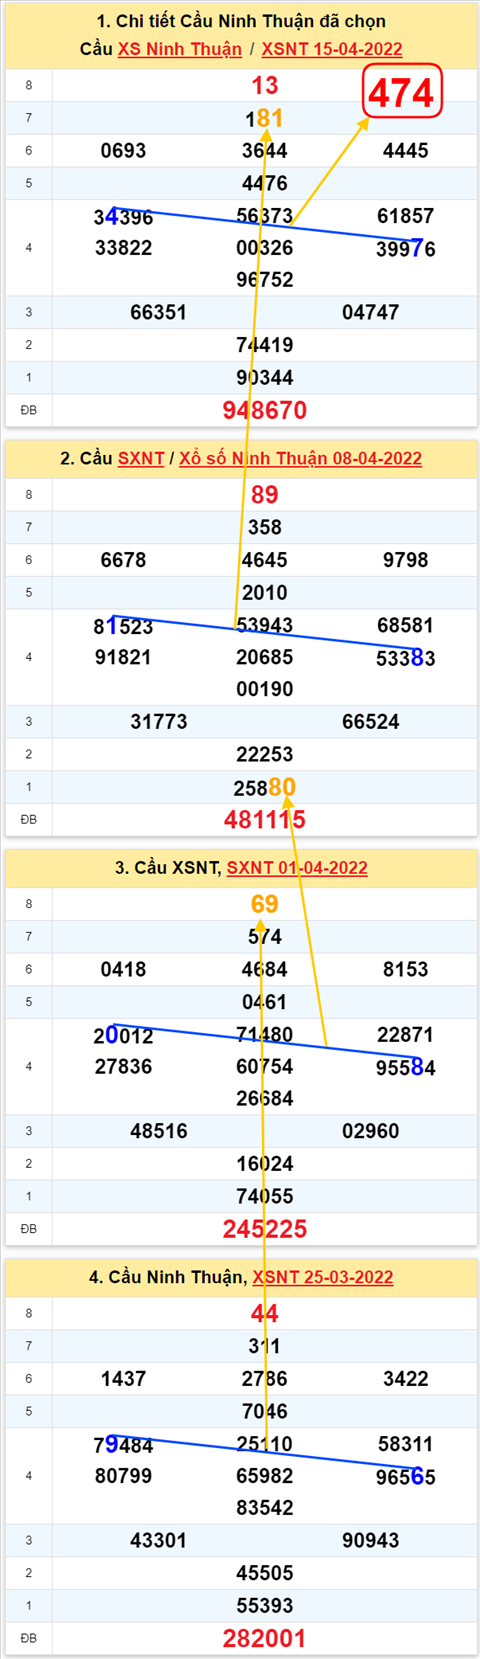Click the number 8153
The image size is (480, 1659).
pos(406,970)
